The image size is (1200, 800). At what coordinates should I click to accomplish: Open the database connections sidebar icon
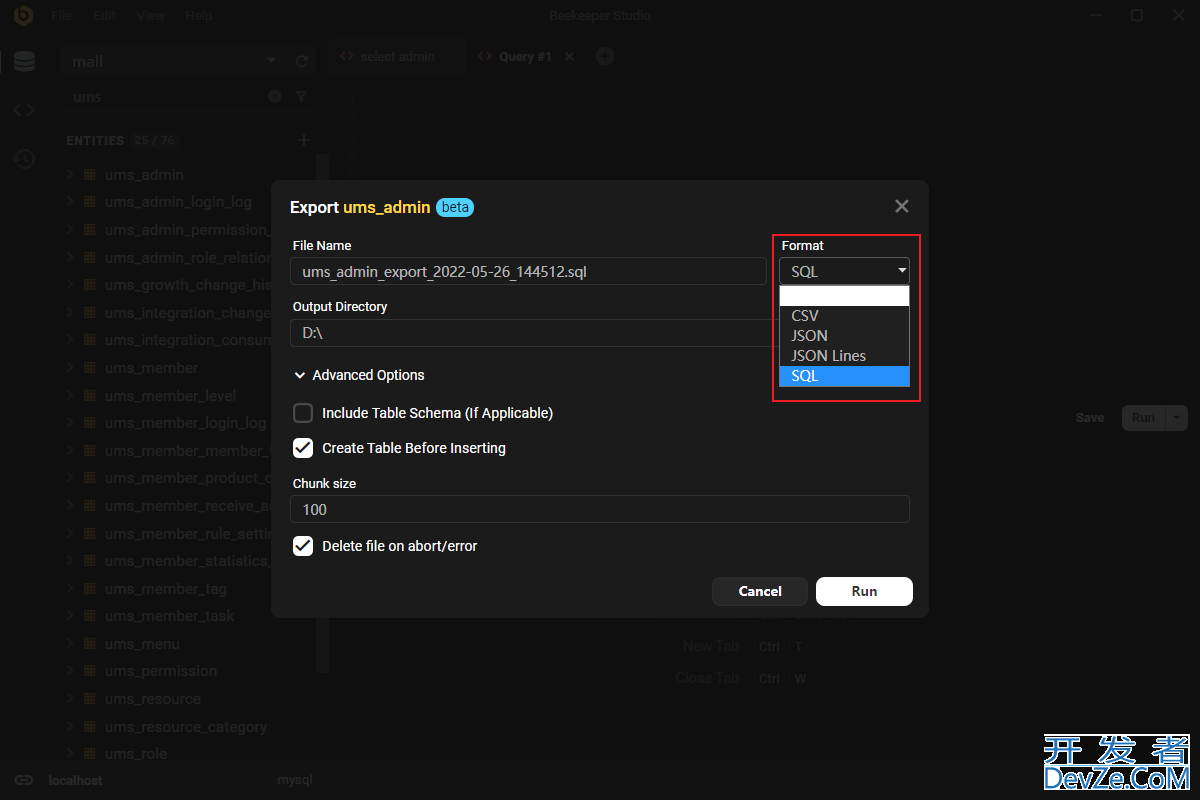click(x=24, y=62)
